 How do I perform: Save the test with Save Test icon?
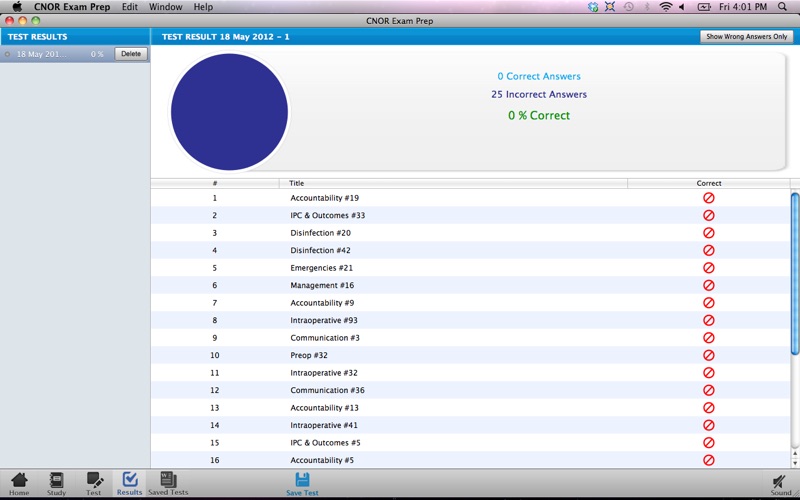tap(302, 484)
